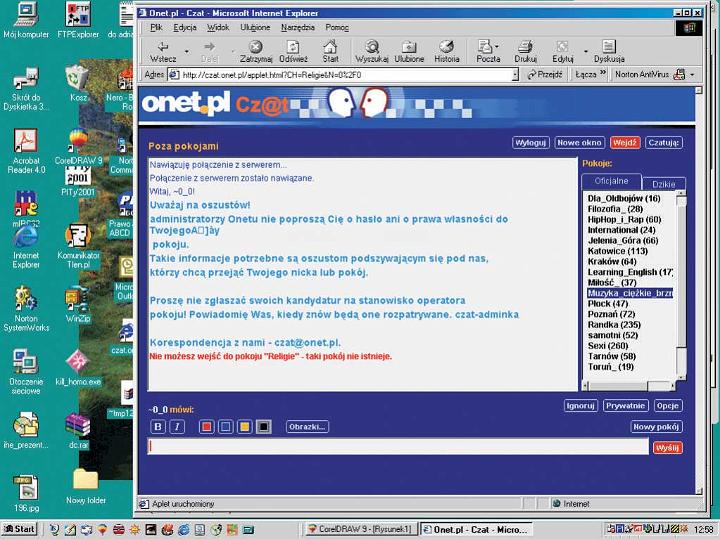Open mail using the Poczta icon
Viewport: 720px width, 539px height.
click(x=486, y=51)
